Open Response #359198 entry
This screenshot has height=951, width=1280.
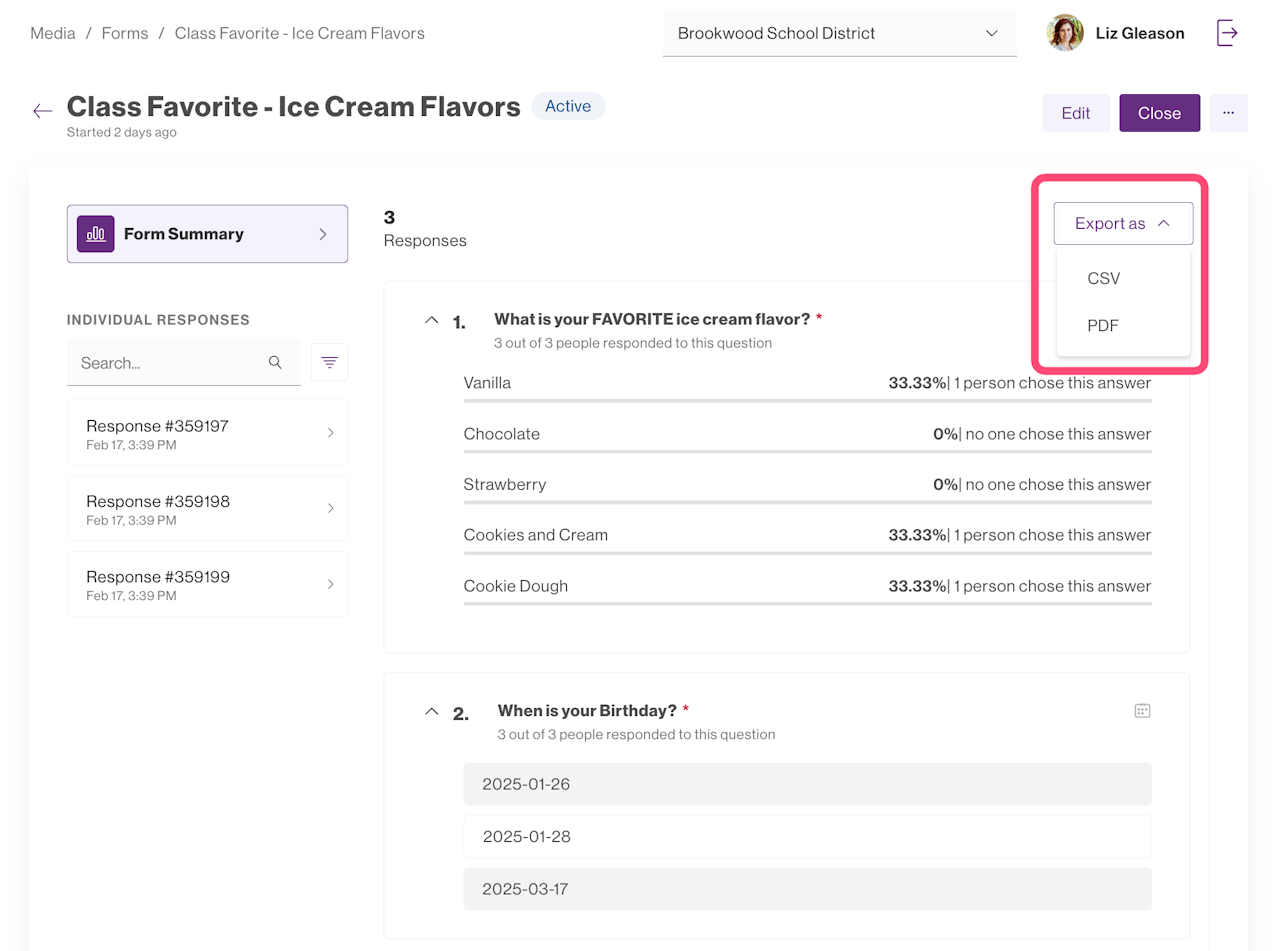(x=207, y=508)
